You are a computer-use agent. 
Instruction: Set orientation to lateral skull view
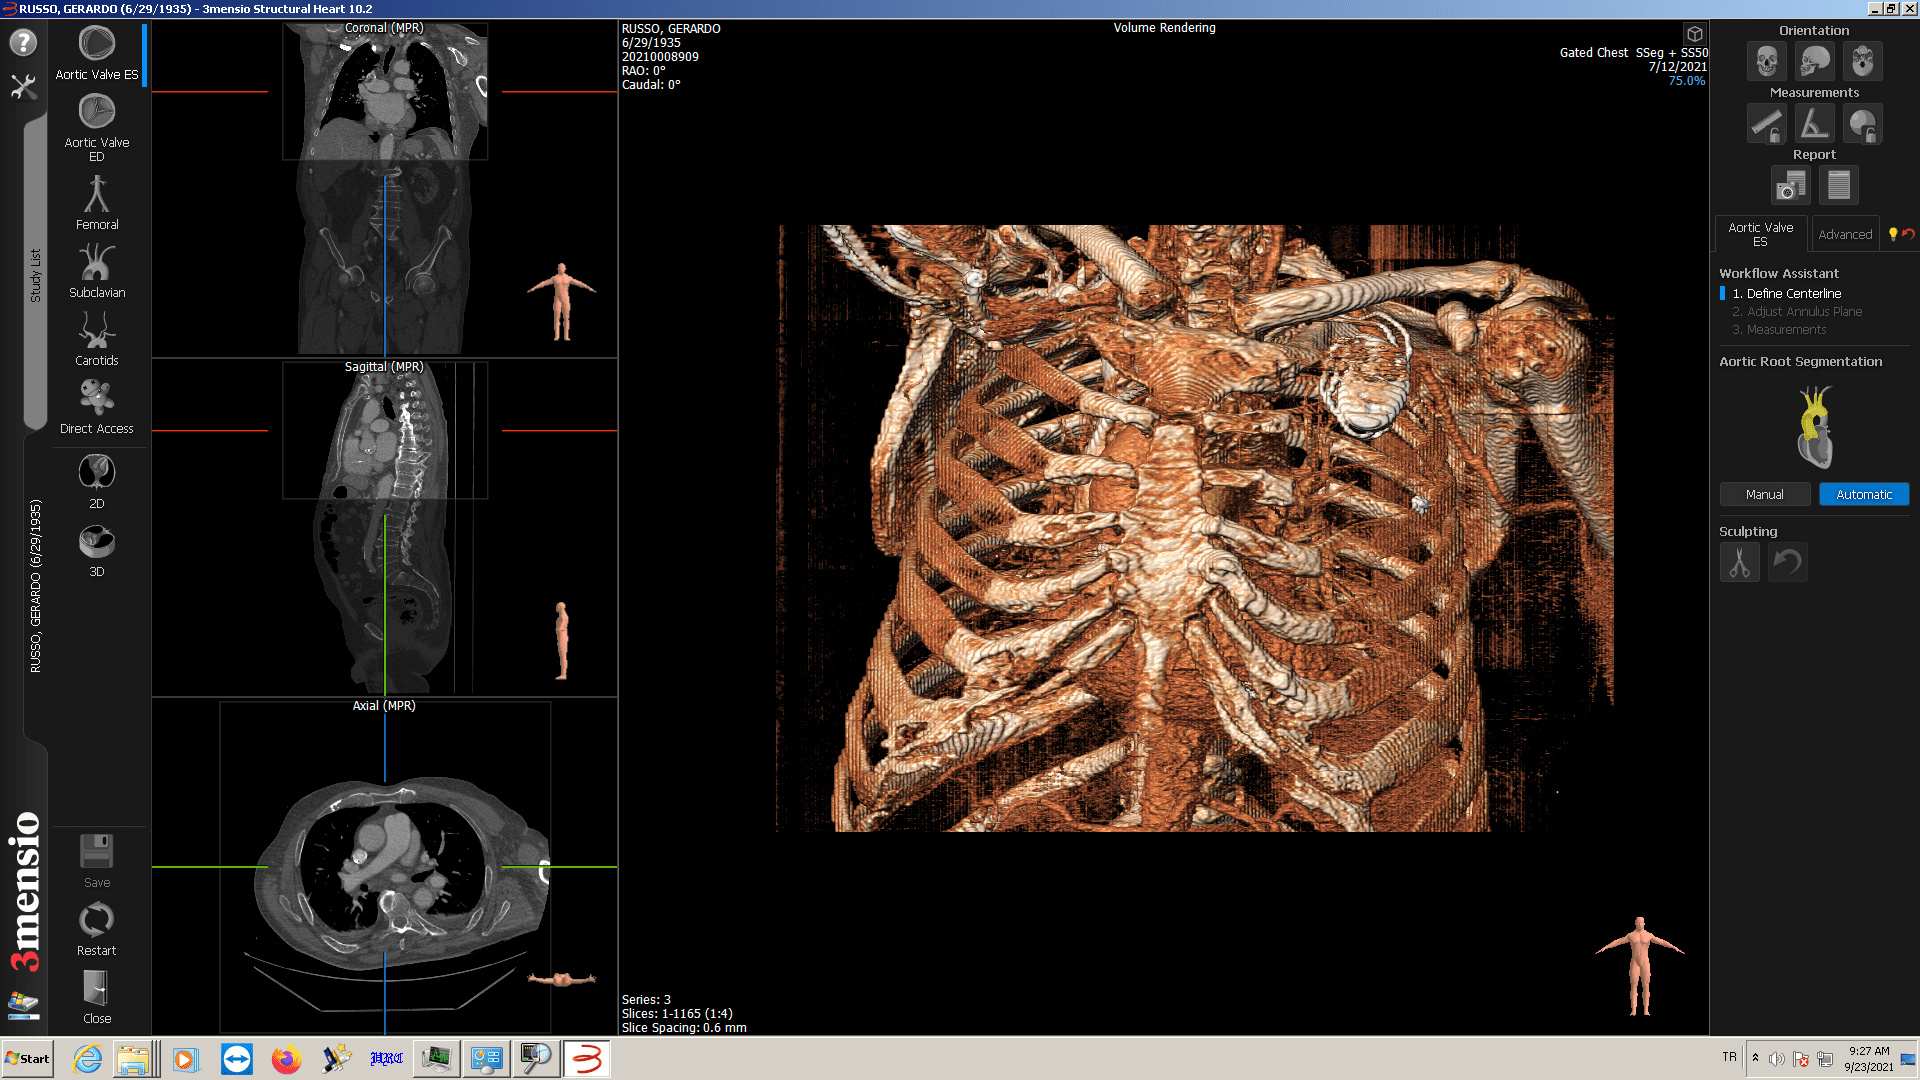1814,62
